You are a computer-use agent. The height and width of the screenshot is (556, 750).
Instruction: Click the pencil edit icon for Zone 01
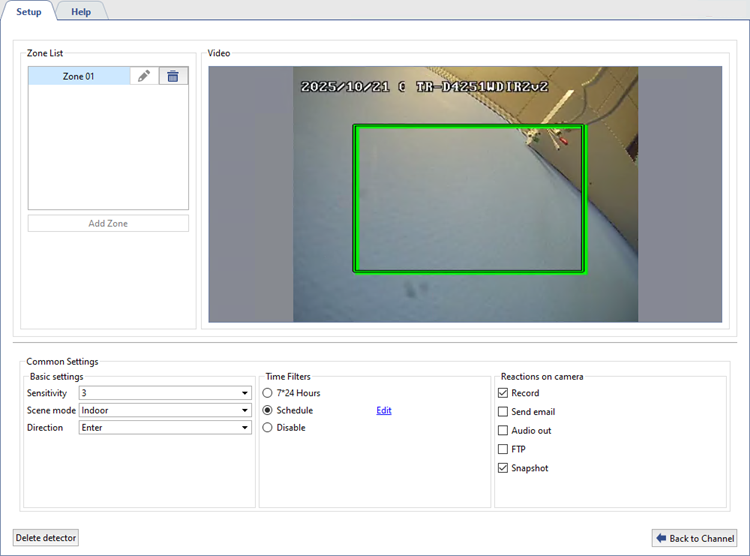click(144, 76)
